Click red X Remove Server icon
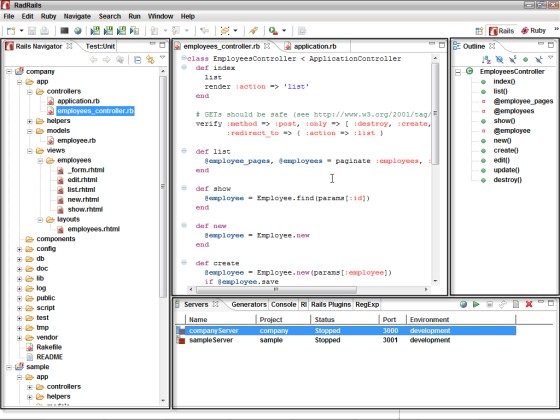The width and height of the screenshot is (560, 420). pos(529,304)
